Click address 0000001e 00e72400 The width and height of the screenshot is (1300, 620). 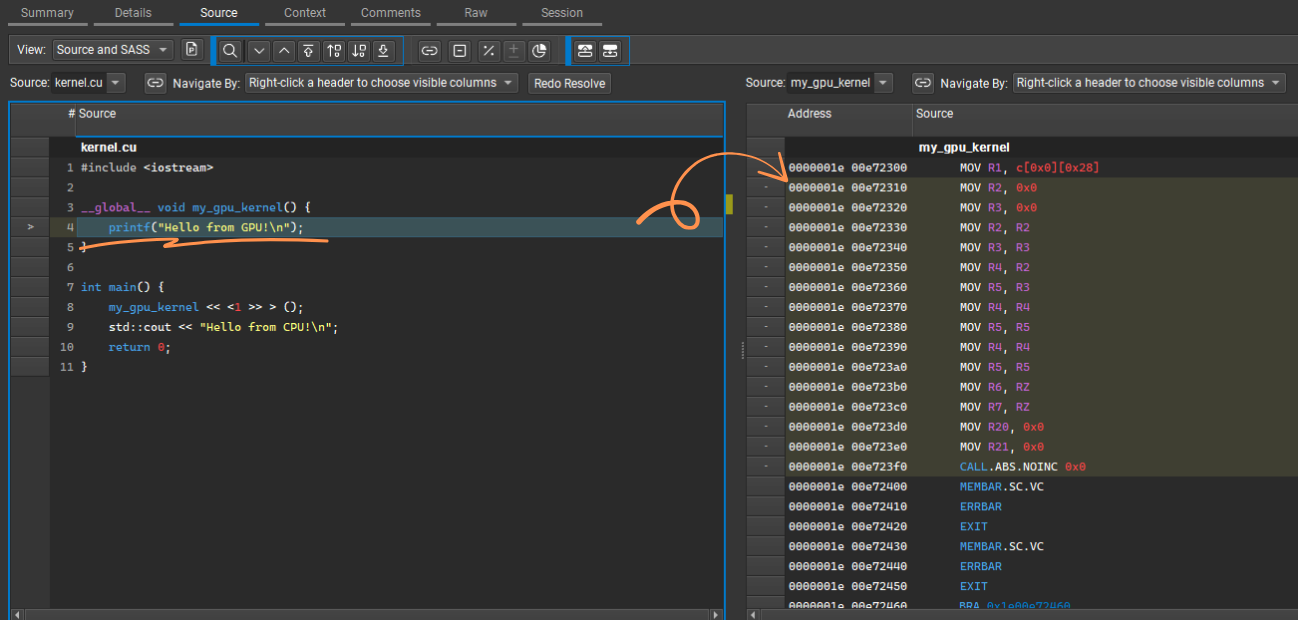(x=847, y=487)
